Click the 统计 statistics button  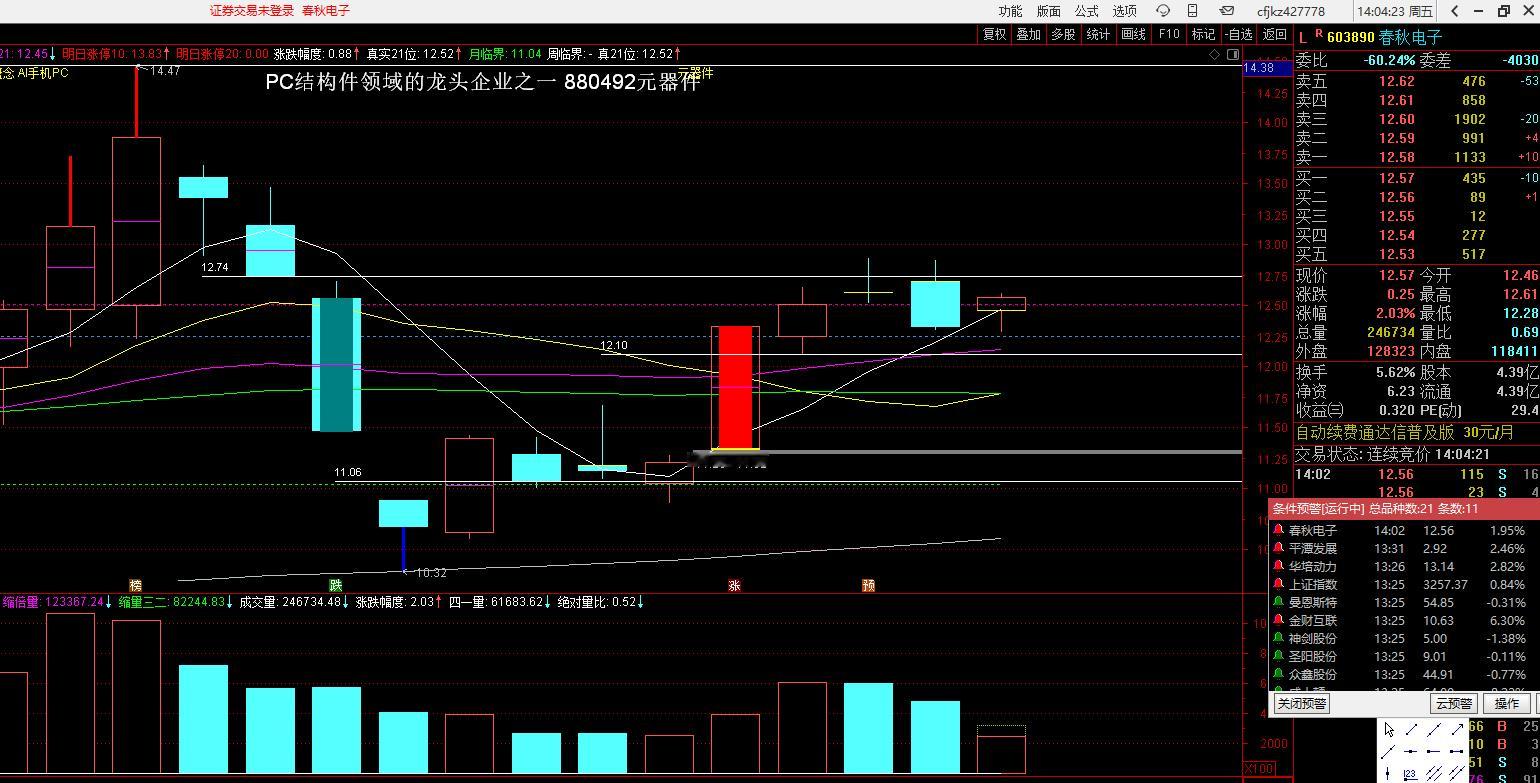pyautogui.click(x=1098, y=34)
